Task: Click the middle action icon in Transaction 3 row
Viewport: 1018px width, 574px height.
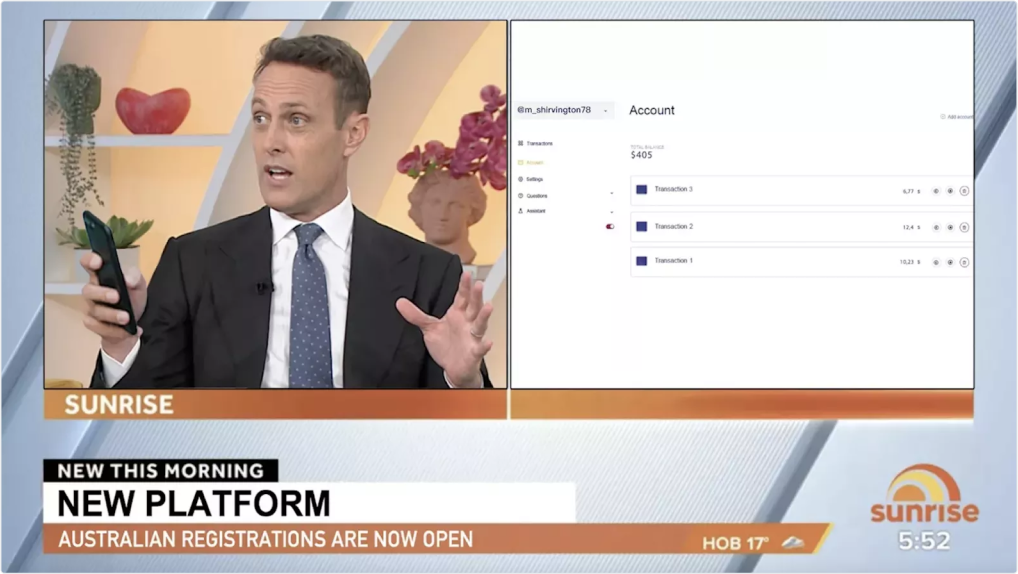Action: point(950,191)
